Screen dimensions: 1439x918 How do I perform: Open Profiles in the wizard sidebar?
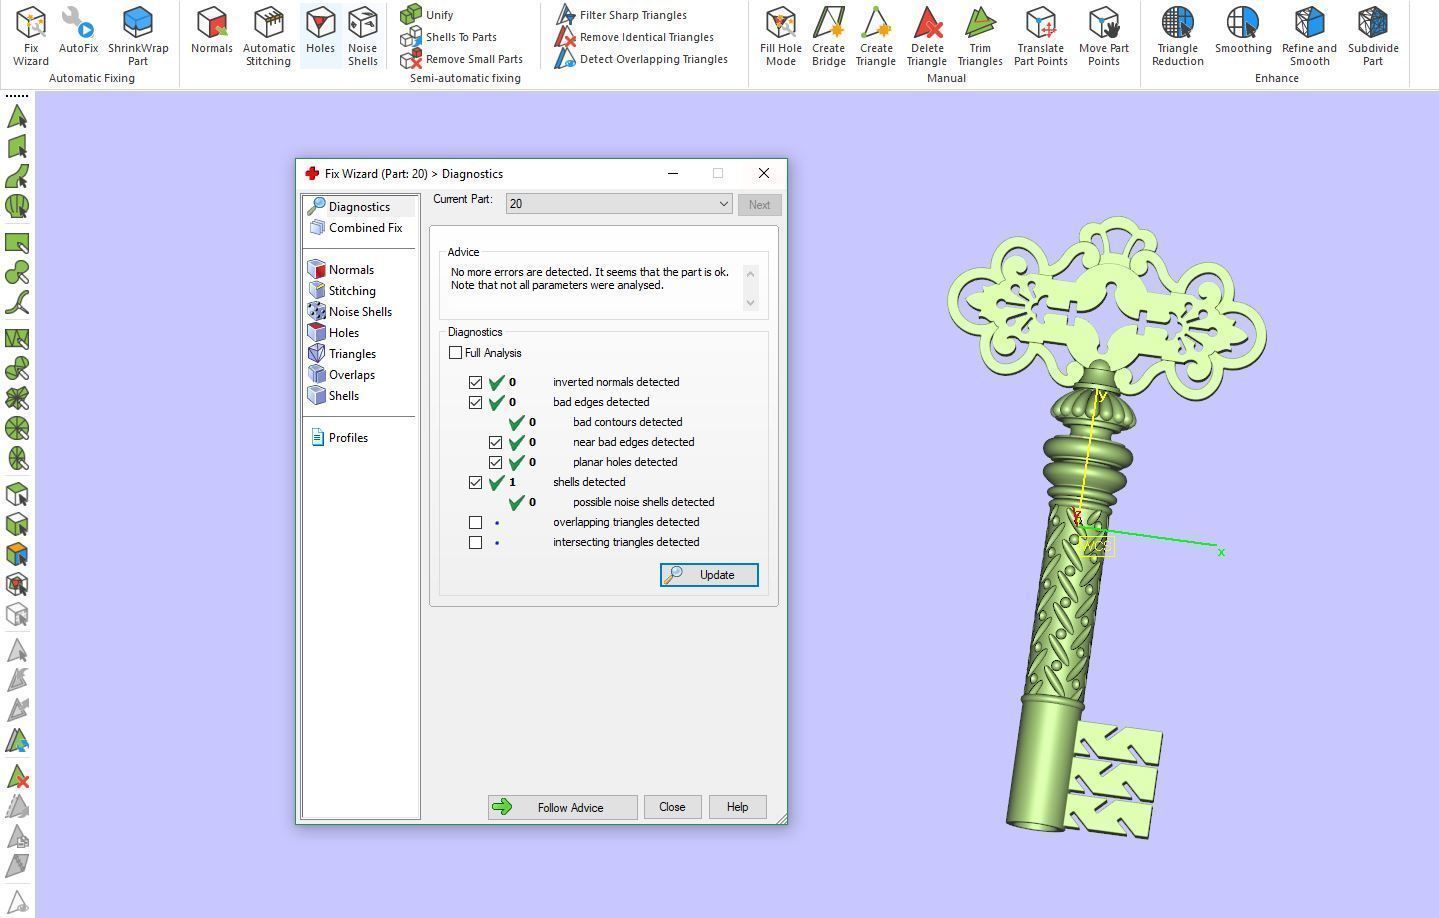tap(347, 438)
